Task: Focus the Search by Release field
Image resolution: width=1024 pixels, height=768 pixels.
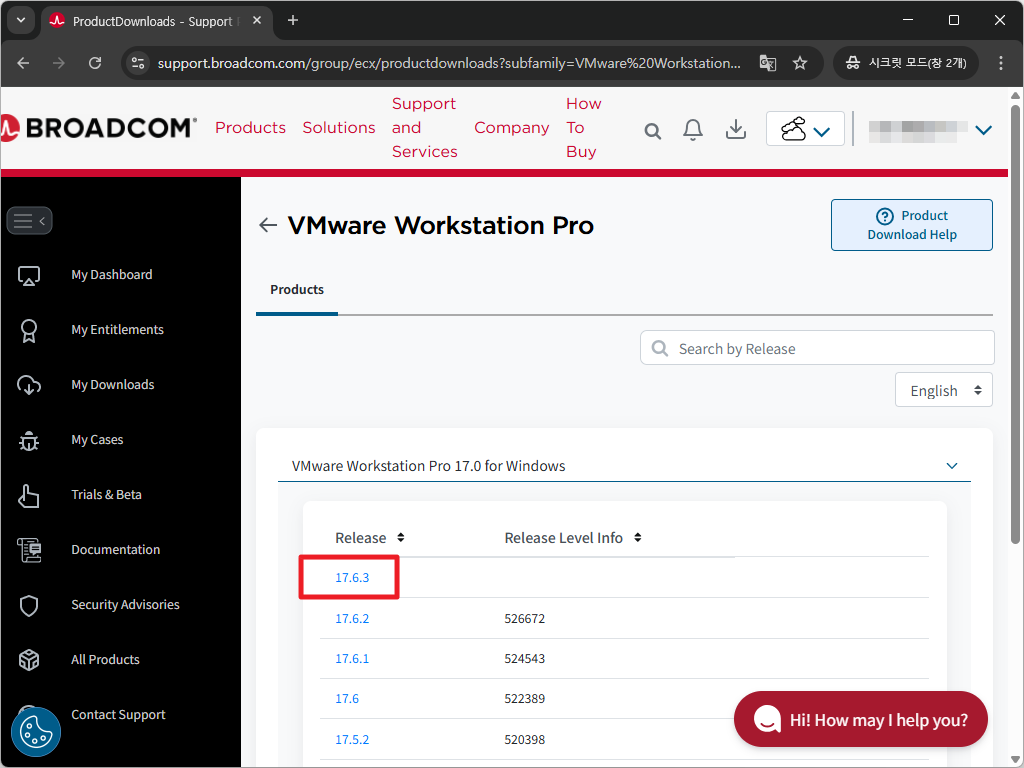Action: 817,348
